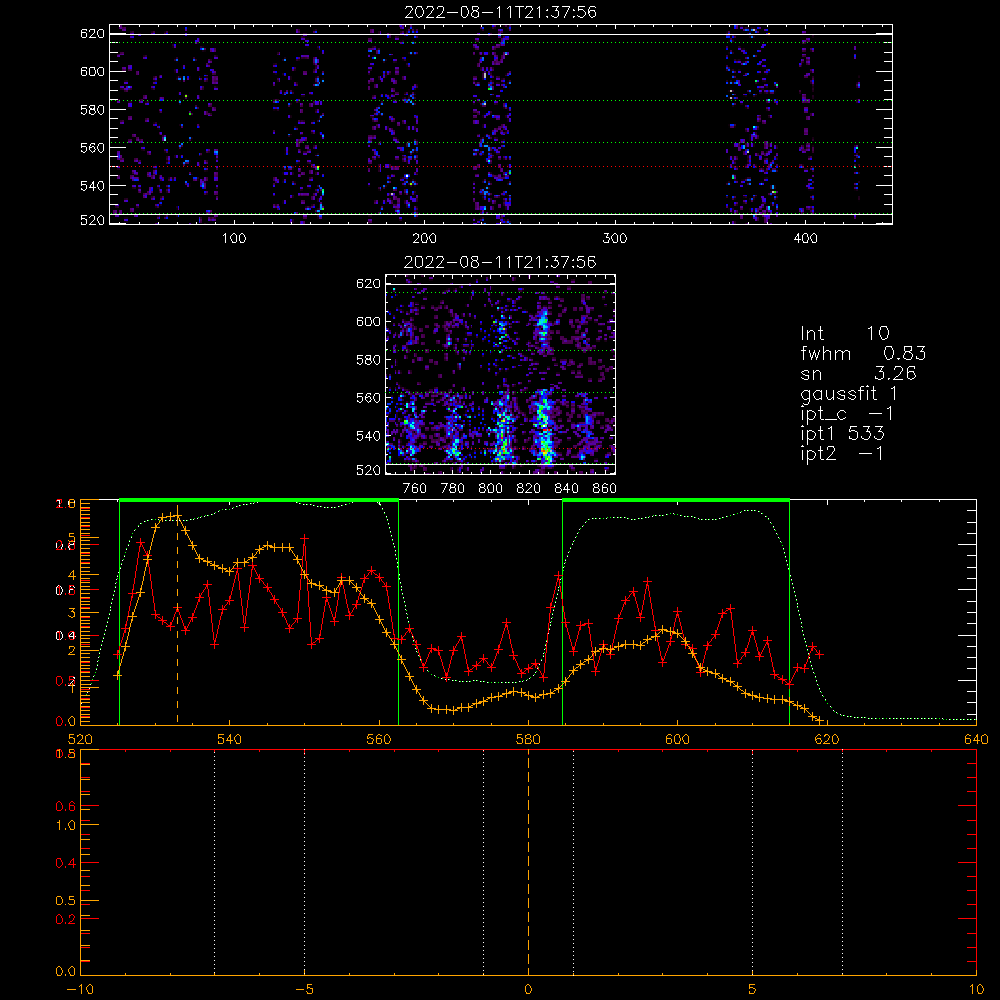Image resolution: width=1000 pixels, height=1000 pixels.
Task: Click the 0 label on bottom plot x-axis
Action: pos(528,989)
